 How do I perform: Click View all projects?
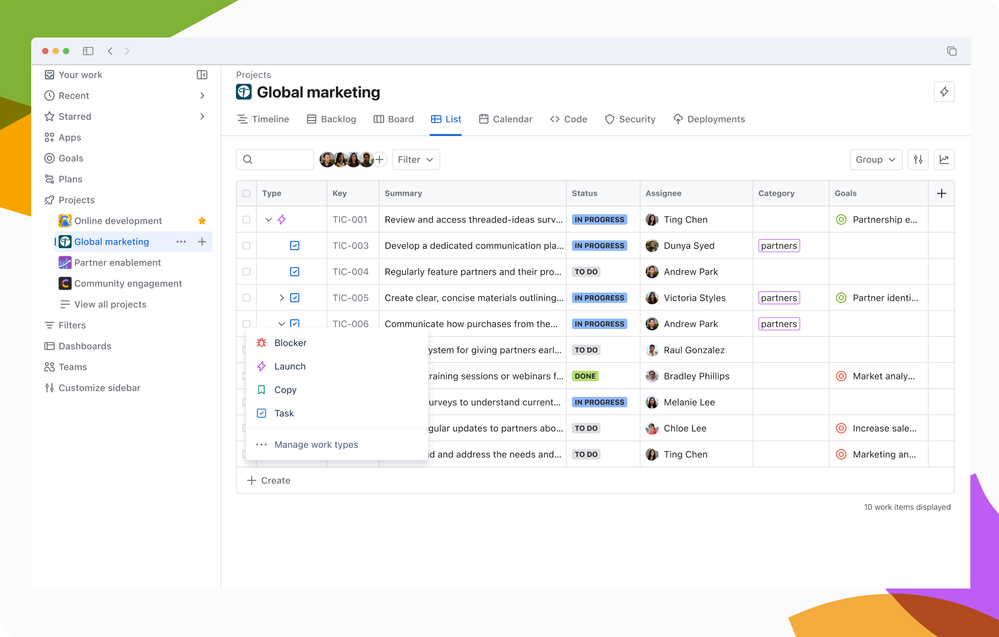103,304
